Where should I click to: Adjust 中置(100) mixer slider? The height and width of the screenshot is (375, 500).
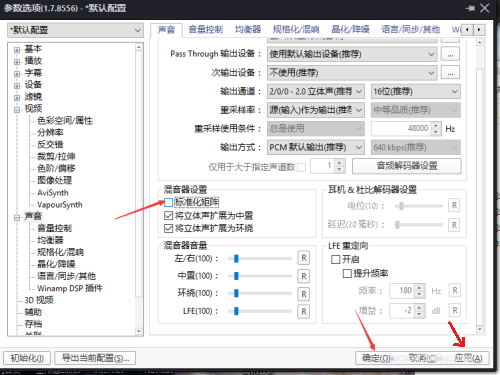pos(260,276)
